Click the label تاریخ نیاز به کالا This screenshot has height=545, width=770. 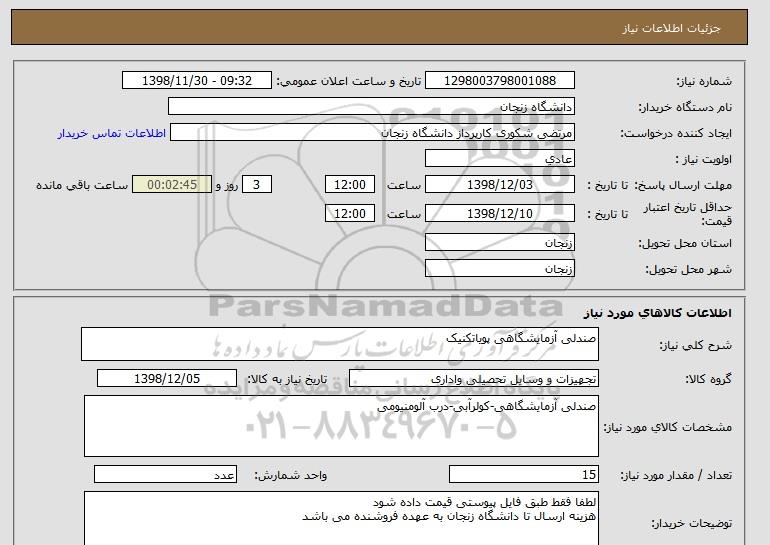[287, 379]
